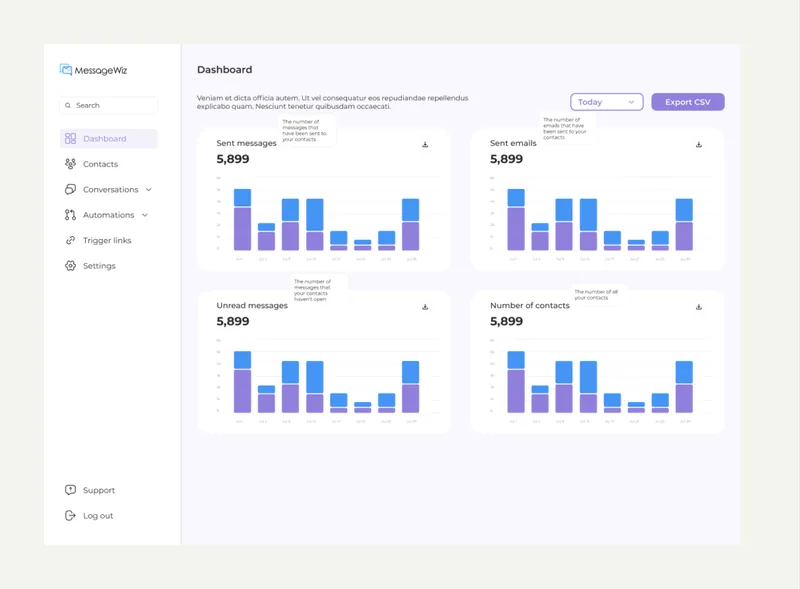Image resolution: width=800 pixels, height=589 pixels.
Task: Open Automations in the sidebar
Action: 108,215
